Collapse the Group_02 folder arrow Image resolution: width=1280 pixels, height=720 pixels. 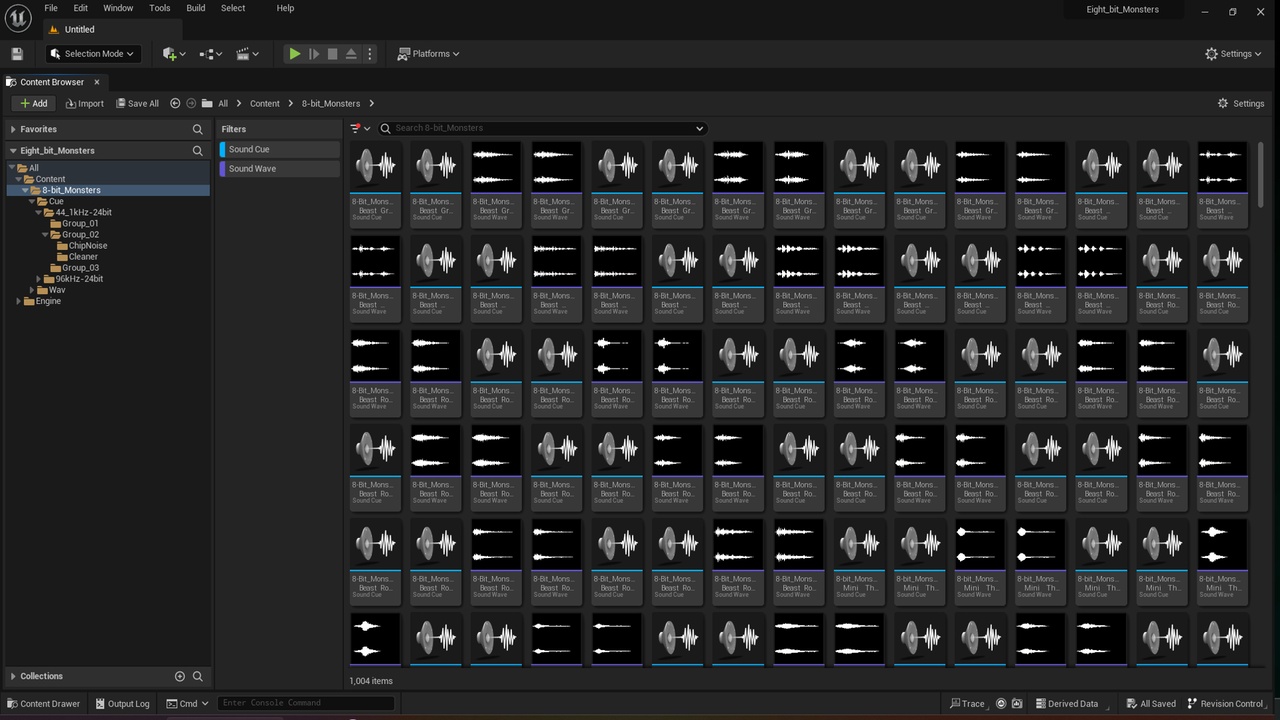[45, 235]
